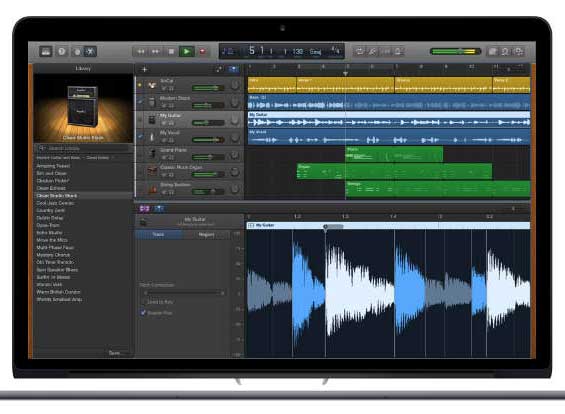Click the playhead marker on tracks ruler

tap(345, 74)
